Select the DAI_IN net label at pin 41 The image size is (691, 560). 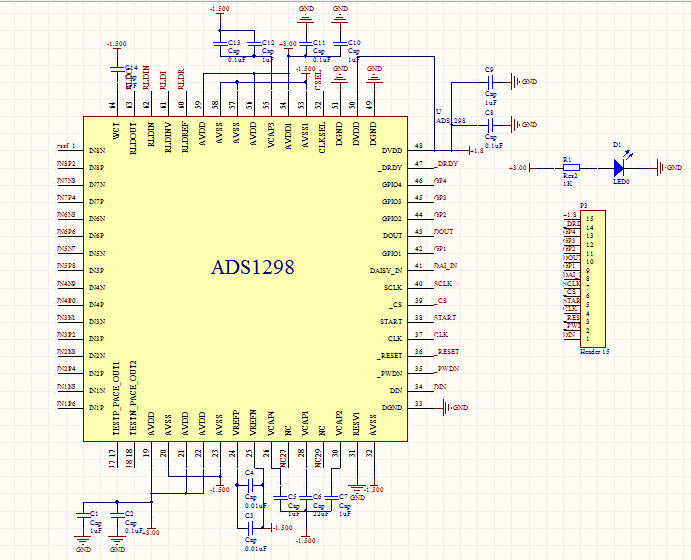pyautogui.click(x=446, y=266)
